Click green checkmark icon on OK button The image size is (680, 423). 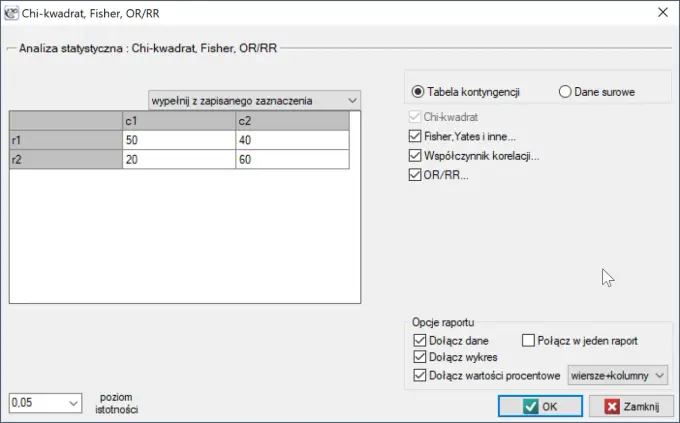click(530, 407)
